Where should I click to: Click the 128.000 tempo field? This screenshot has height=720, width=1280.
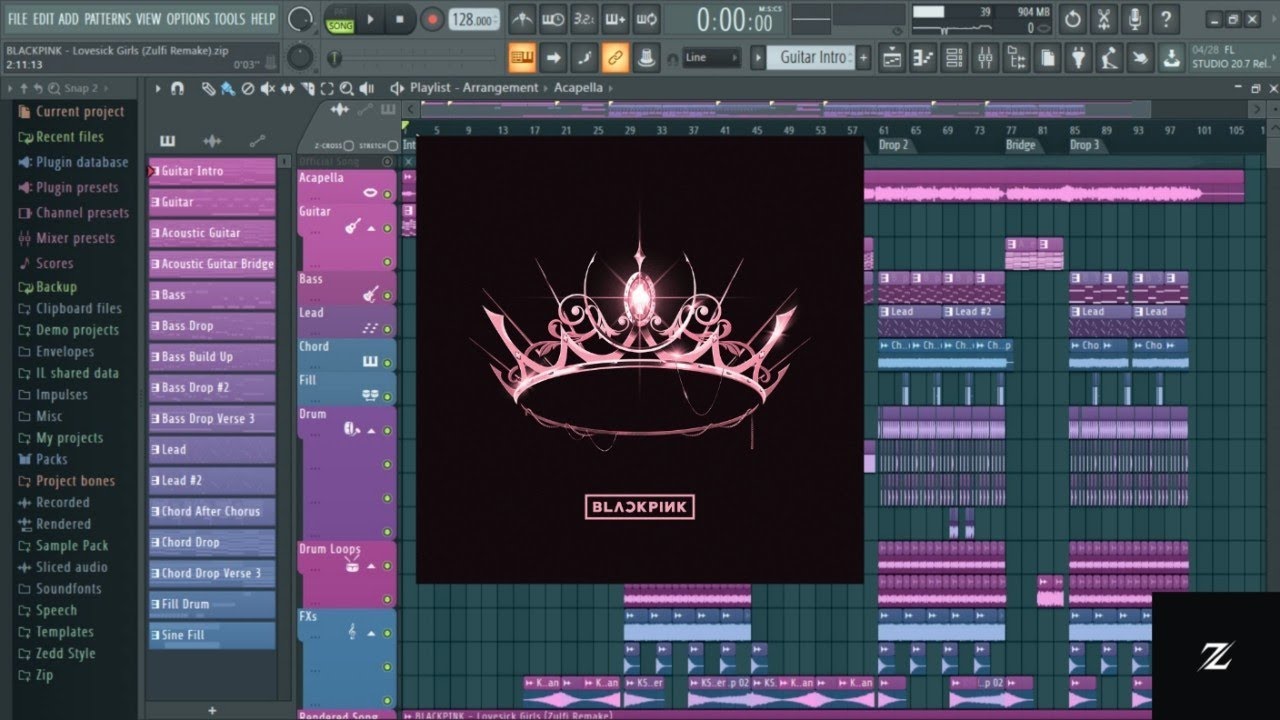(x=473, y=20)
